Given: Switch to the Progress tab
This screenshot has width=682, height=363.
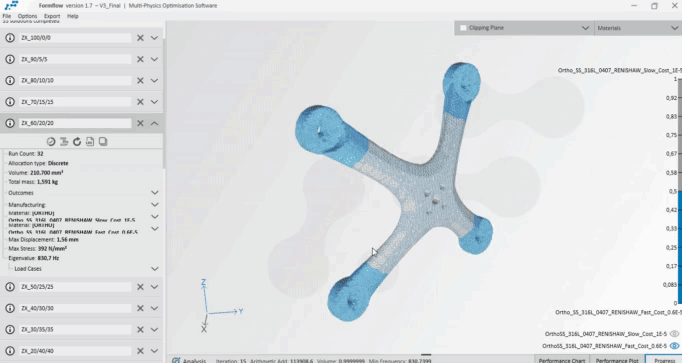Looking at the screenshot, I should coord(664,359).
